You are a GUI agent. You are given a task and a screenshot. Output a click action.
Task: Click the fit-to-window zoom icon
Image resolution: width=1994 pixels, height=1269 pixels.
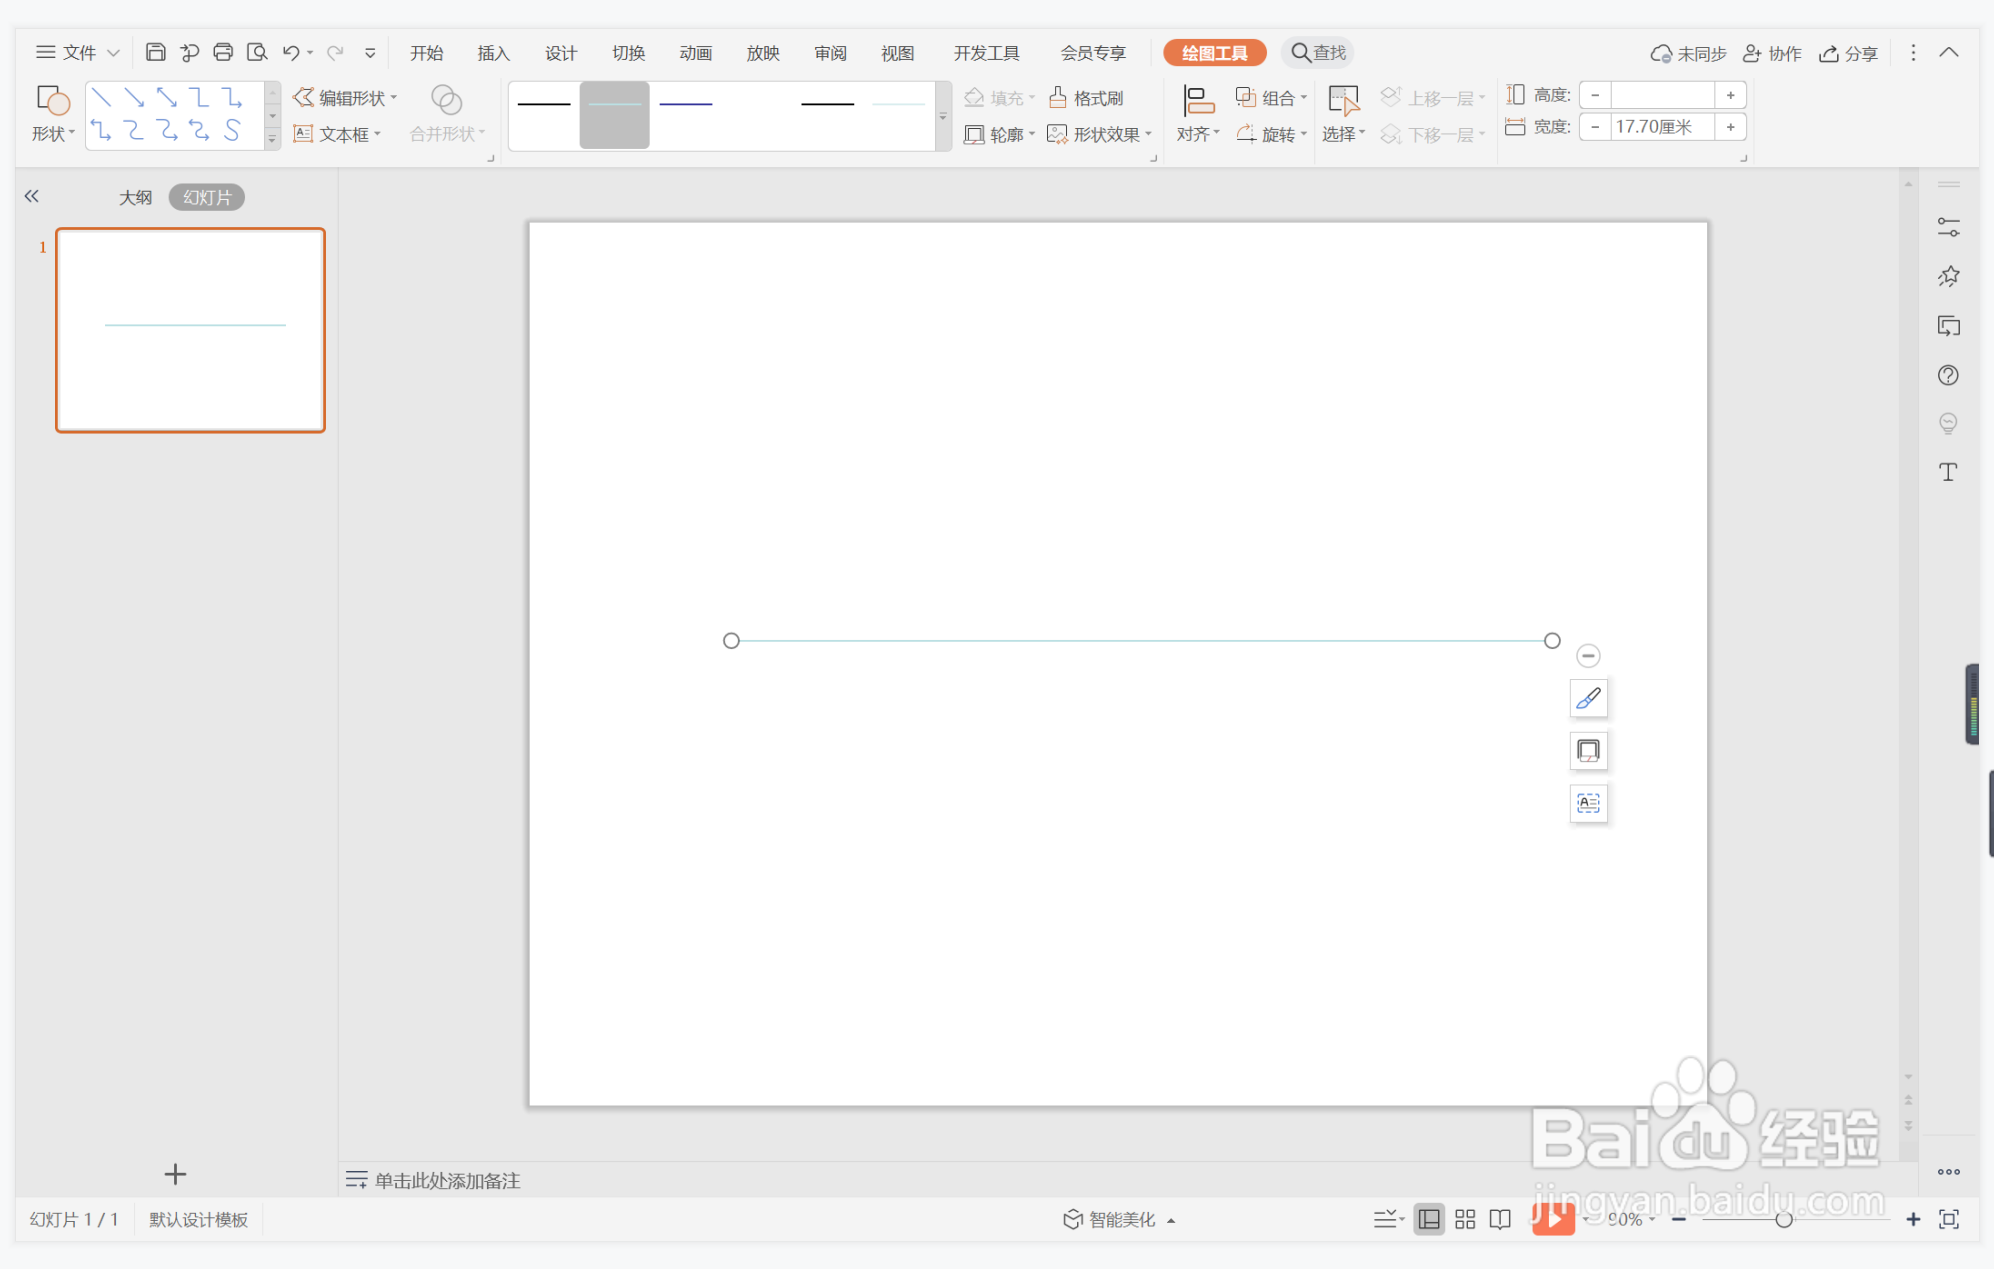(x=1949, y=1219)
